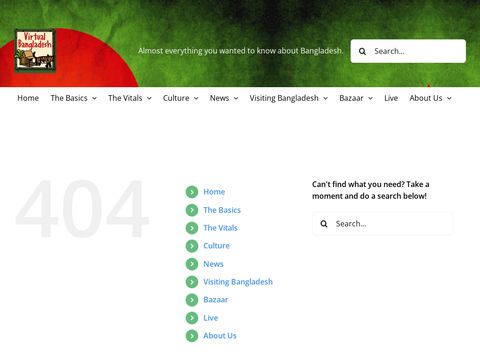The image size is (480, 360).
Task: Click green arrow icon beside Home link
Action: point(192,192)
